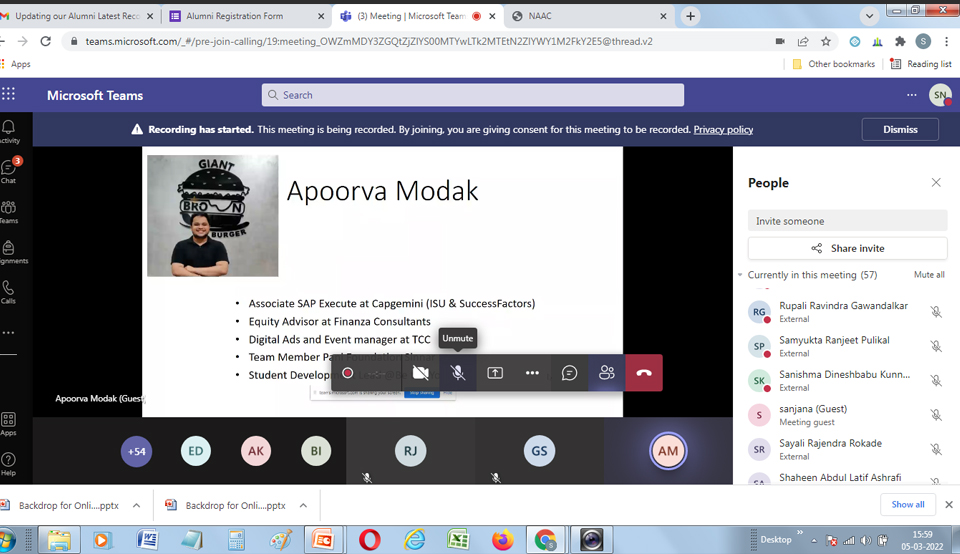Open the Teams app launcher grid

pyautogui.click(x=9, y=94)
